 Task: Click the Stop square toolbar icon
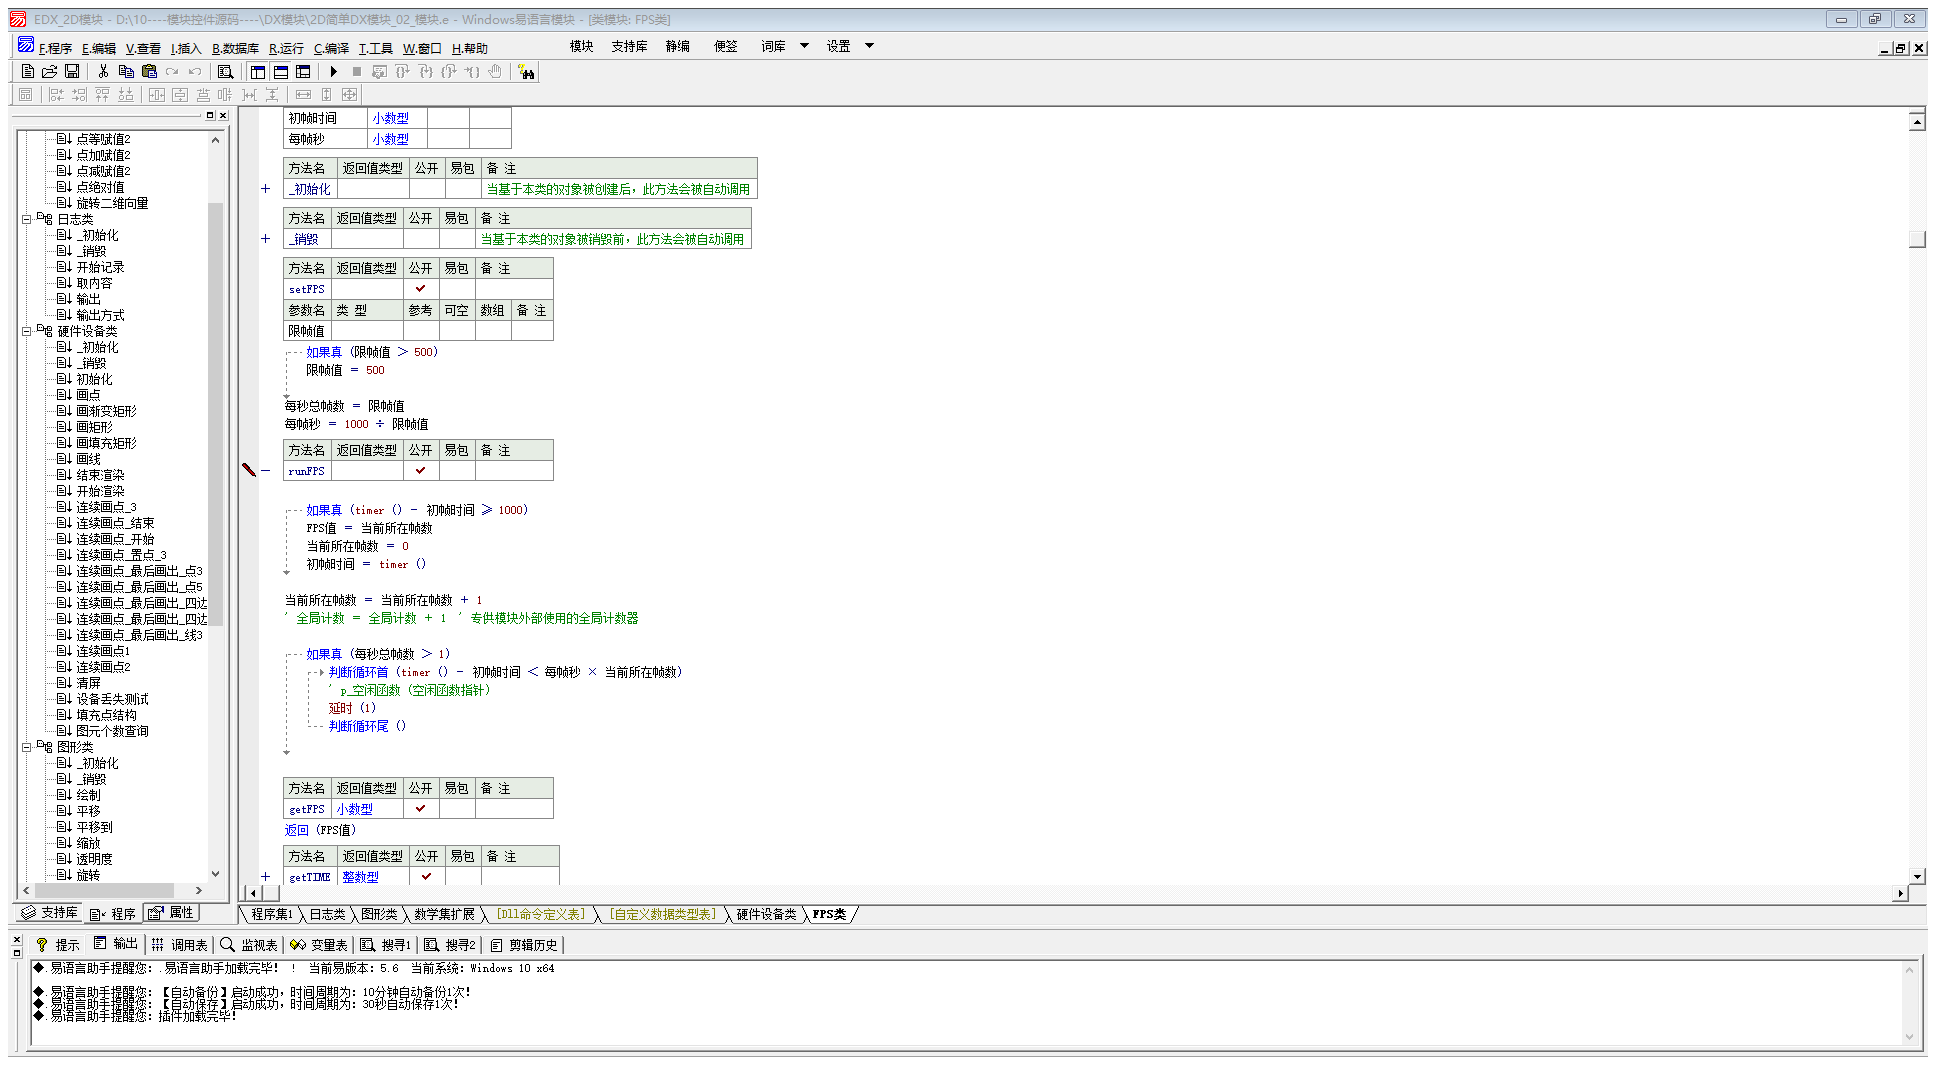point(356,71)
